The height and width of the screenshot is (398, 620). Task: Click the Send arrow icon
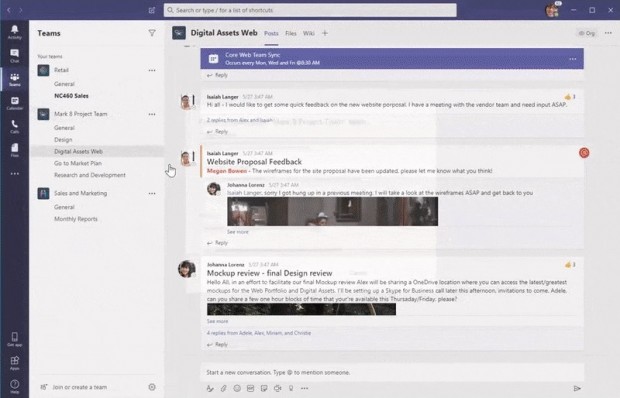[x=577, y=389]
